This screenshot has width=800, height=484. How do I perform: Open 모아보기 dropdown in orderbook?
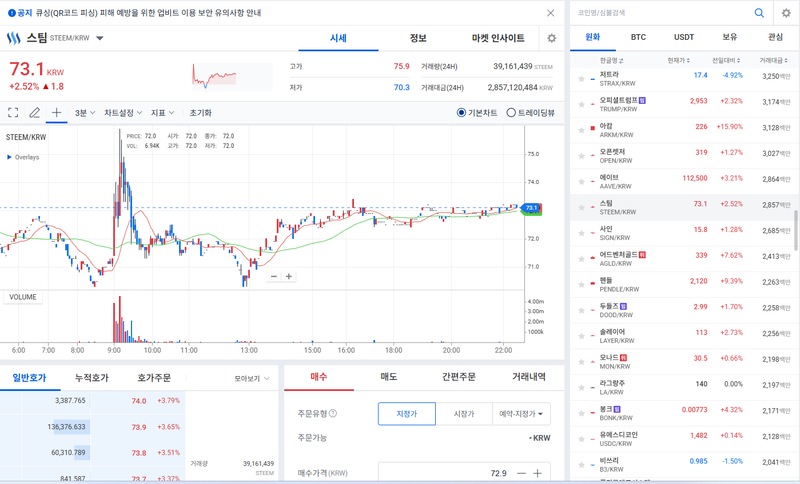[252, 378]
